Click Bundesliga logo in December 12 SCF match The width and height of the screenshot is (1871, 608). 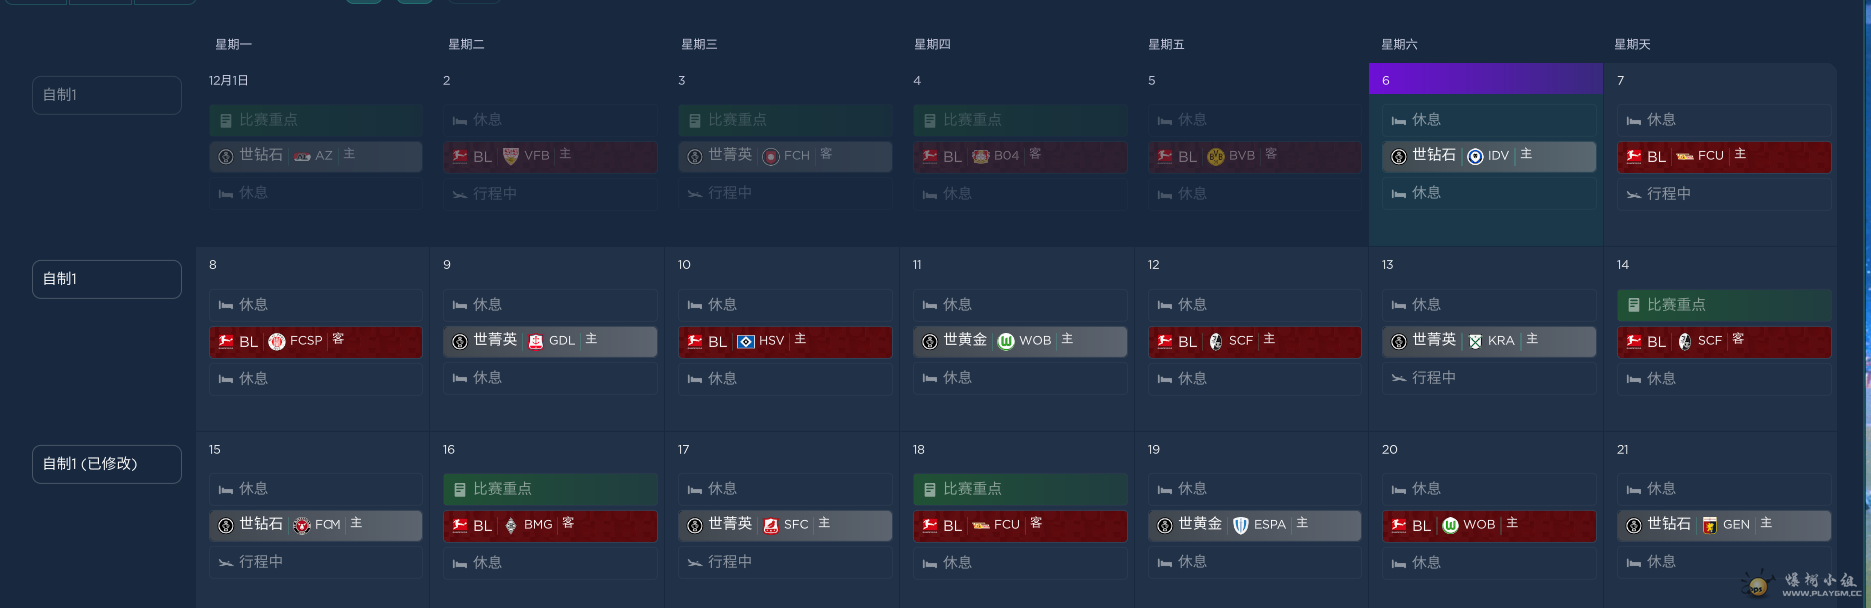(x=1165, y=341)
